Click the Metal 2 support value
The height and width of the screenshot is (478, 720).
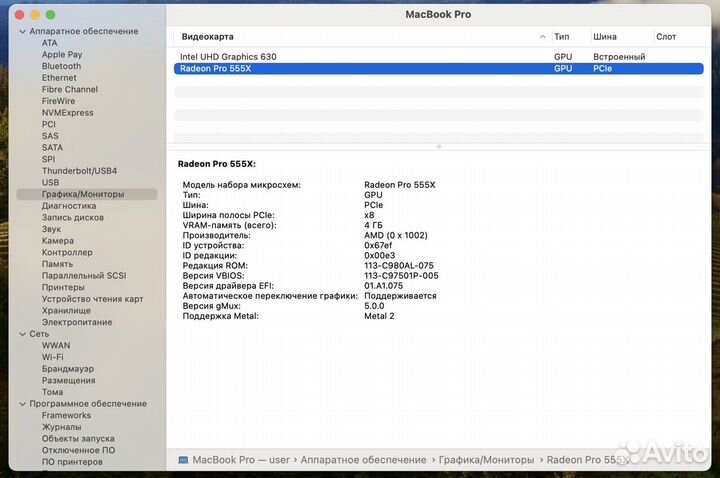[x=379, y=316]
